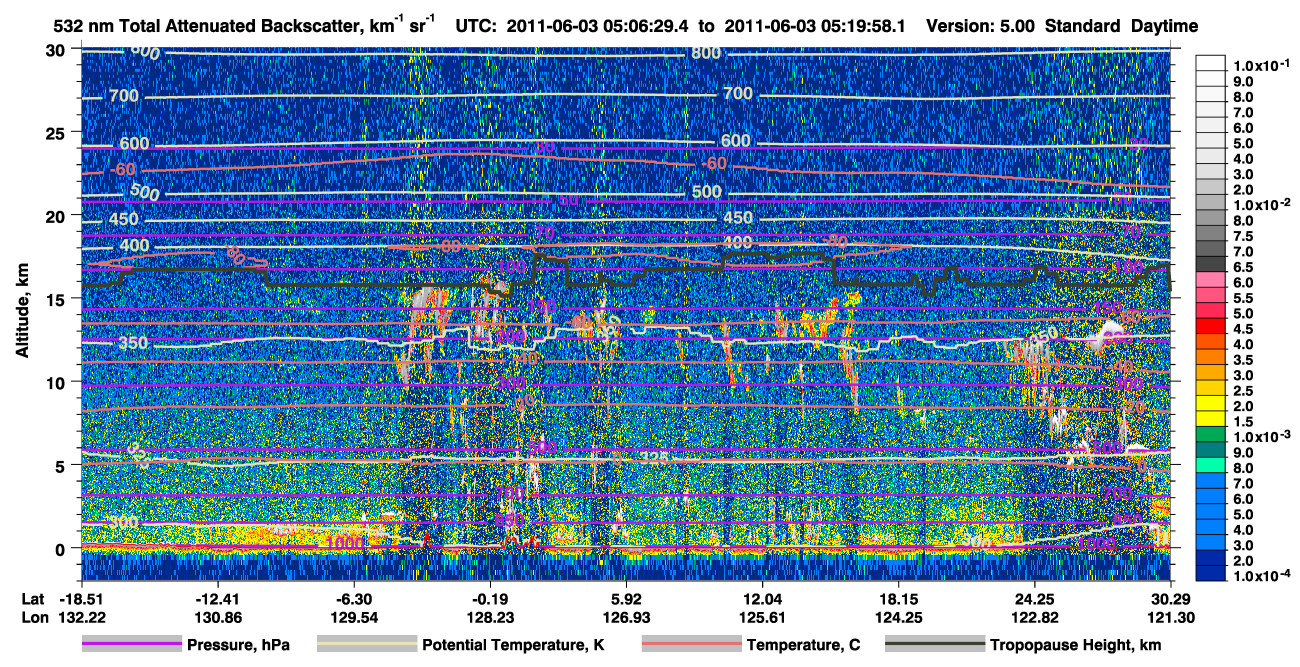Viewport: 1300px width, 667px height.
Task: Click the salmon Temperature legend line sample
Action: click(x=692, y=645)
